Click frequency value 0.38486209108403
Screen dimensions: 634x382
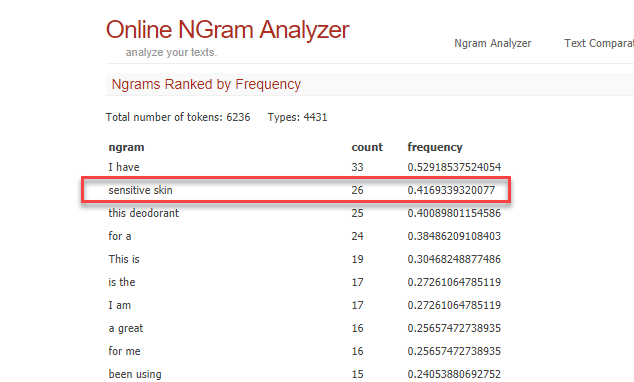click(454, 236)
